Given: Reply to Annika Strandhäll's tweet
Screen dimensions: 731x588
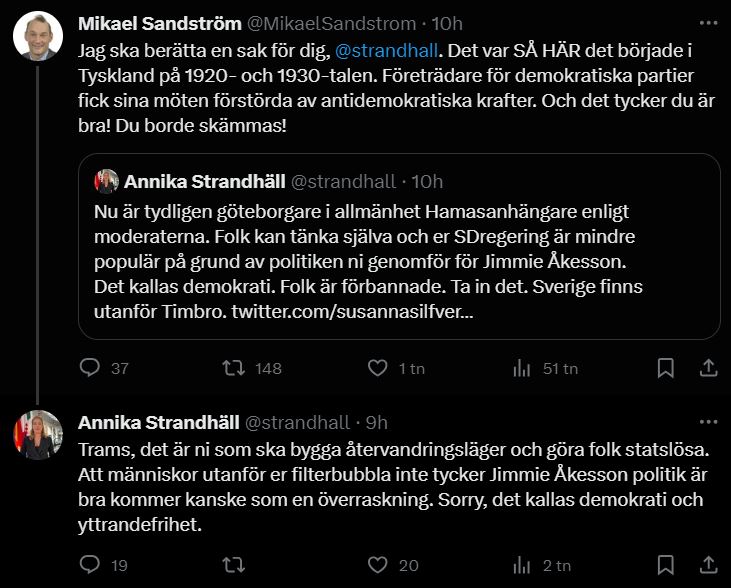Looking at the screenshot, I should pyautogui.click(x=89, y=565).
